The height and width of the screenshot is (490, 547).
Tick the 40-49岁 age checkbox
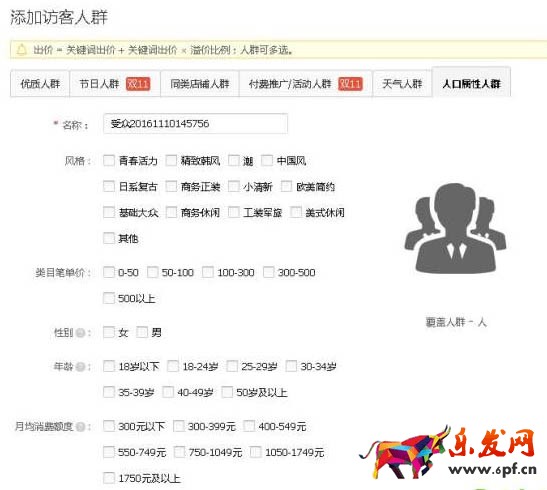pos(168,392)
